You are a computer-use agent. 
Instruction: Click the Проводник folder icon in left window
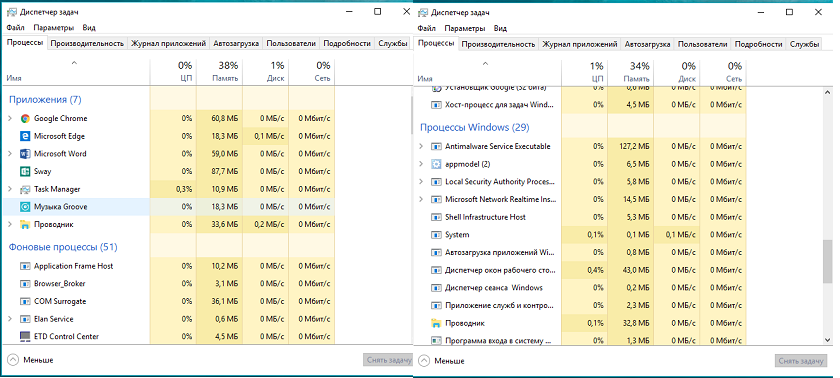[25, 224]
